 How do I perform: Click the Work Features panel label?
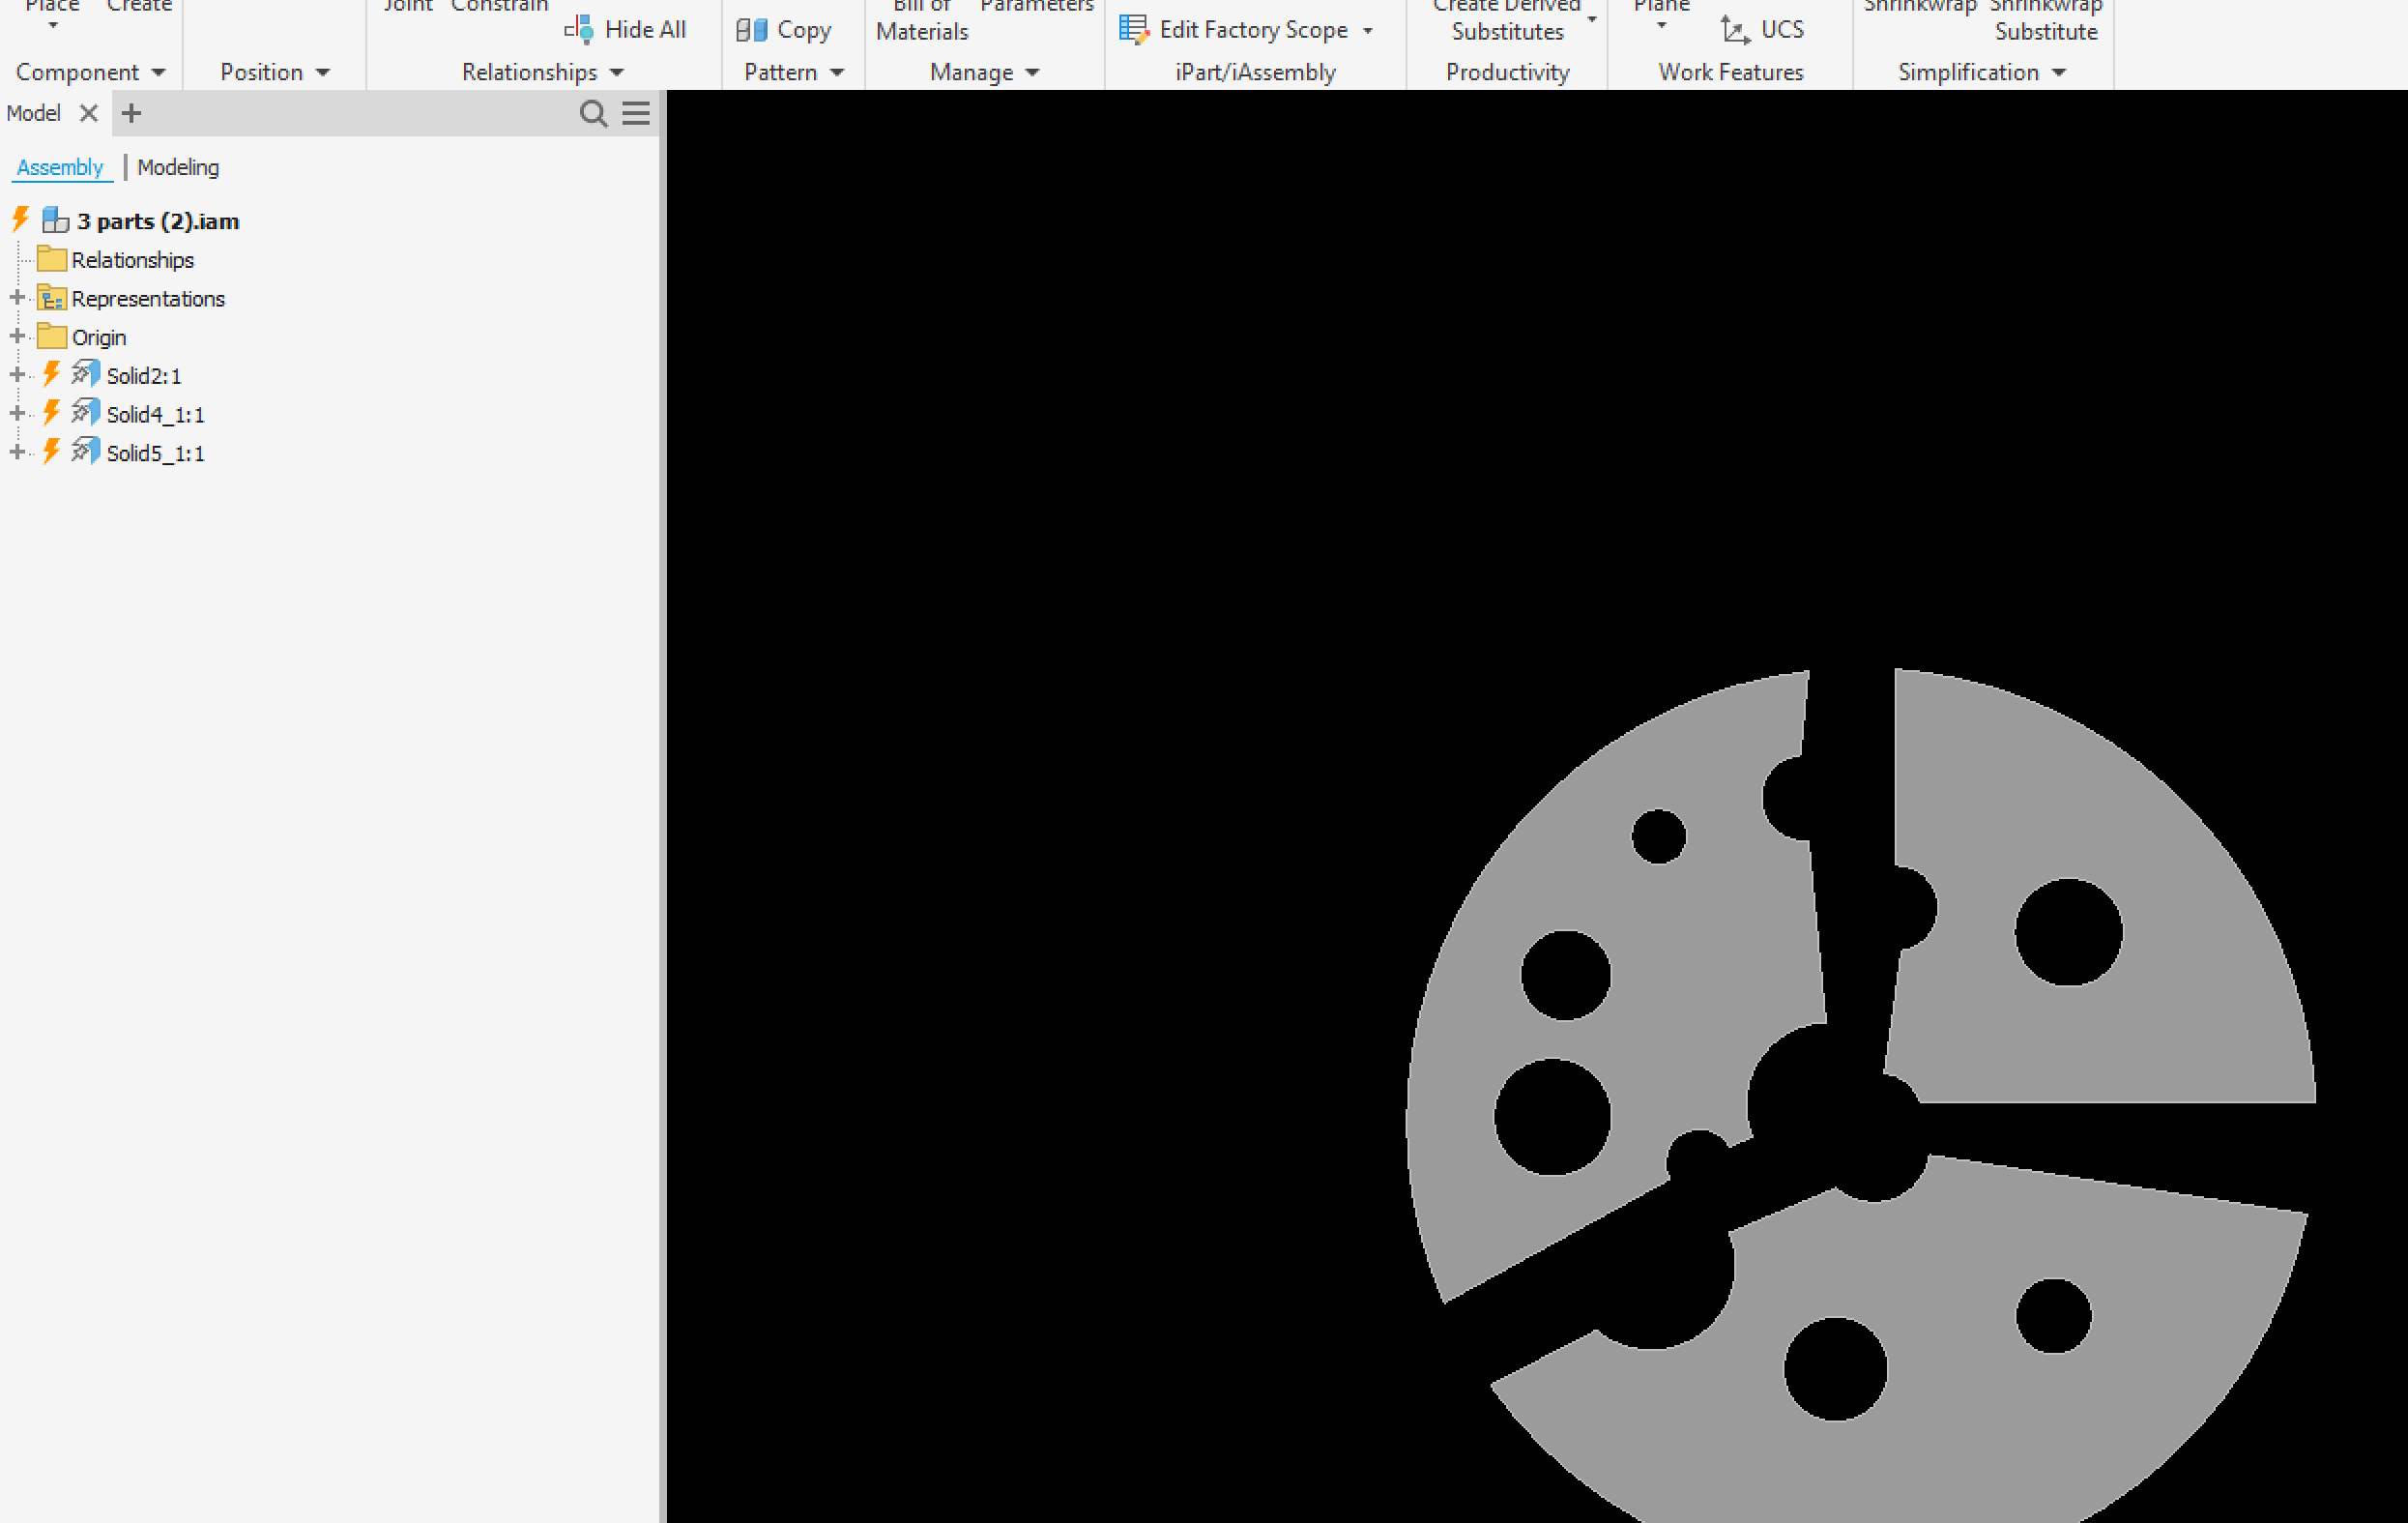(x=1731, y=72)
